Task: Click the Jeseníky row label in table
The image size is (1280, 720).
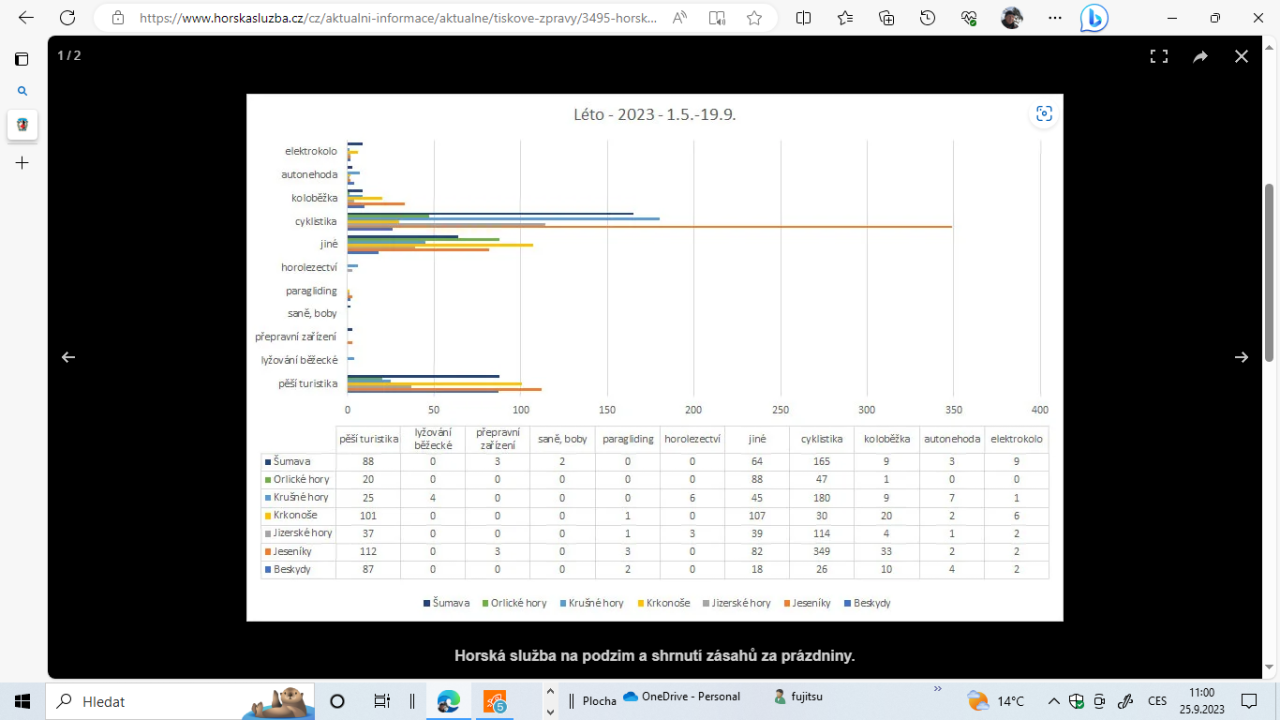Action: (x=293, y=551)
